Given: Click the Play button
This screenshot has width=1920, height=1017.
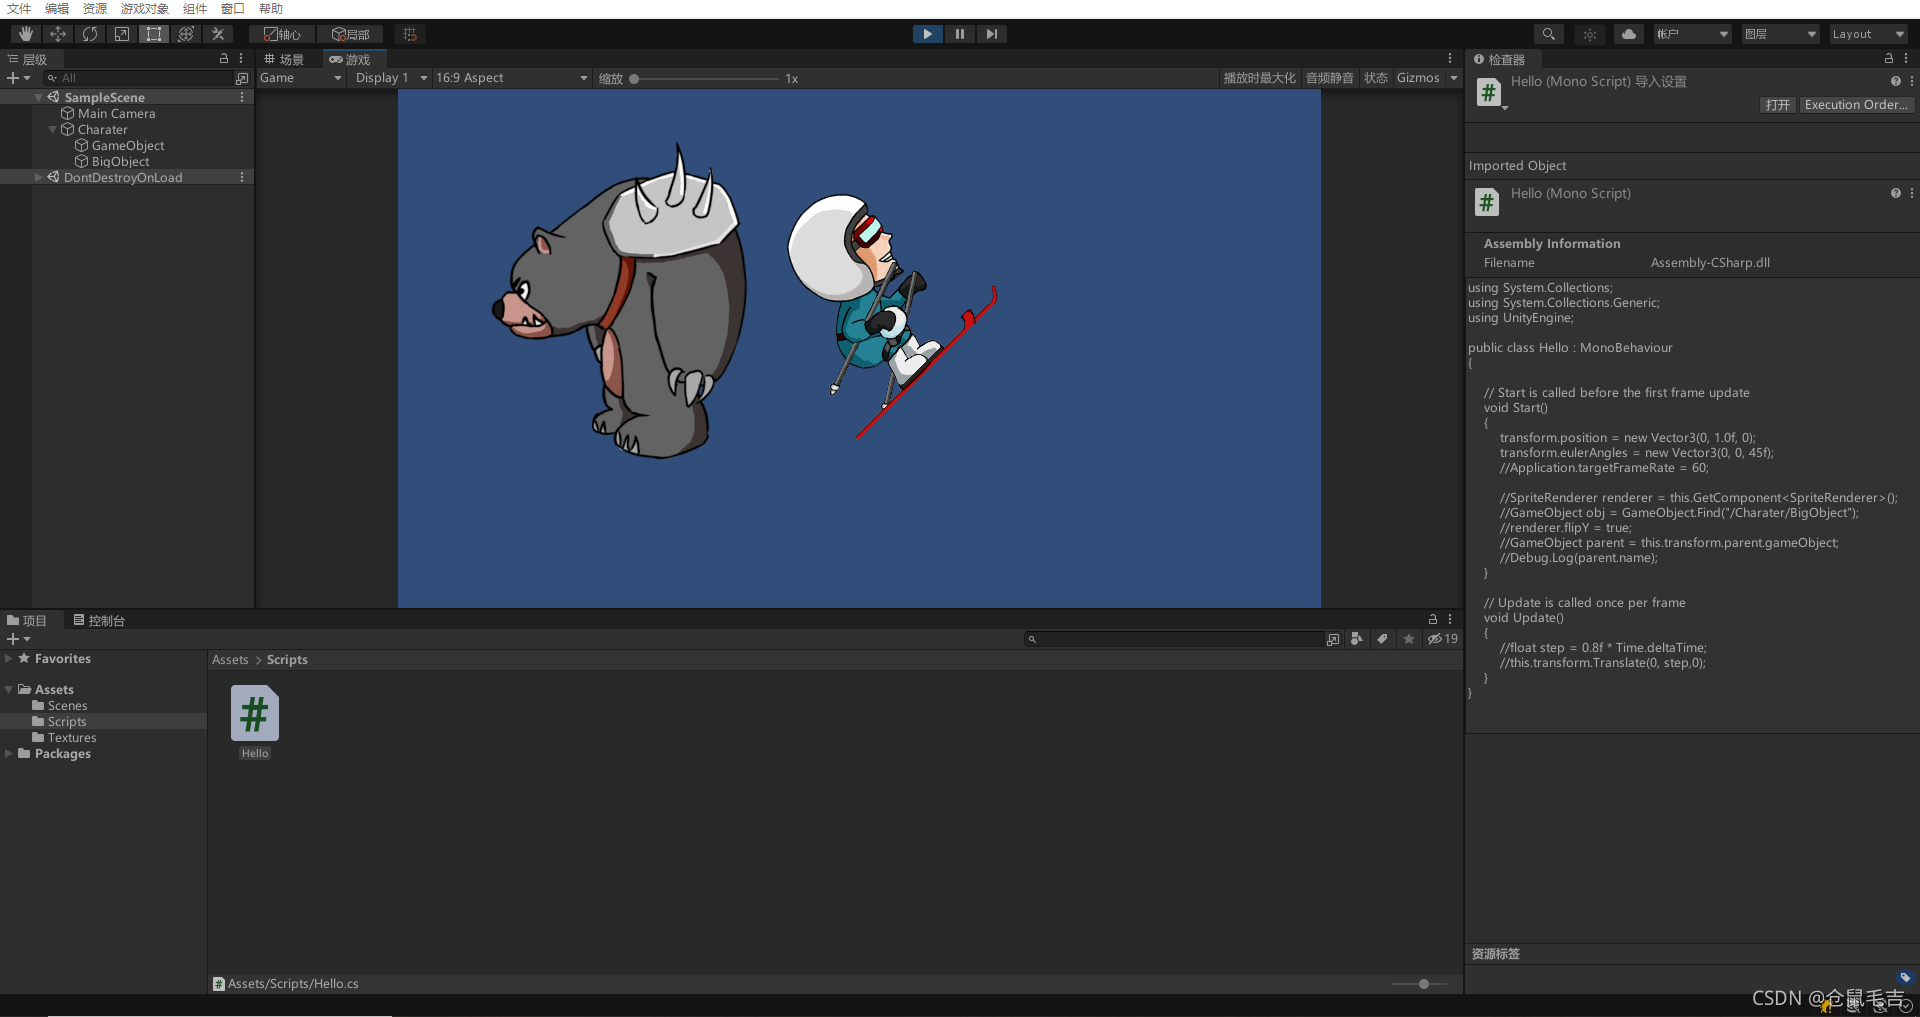Looking at the screenshot, I should [928, 34].
